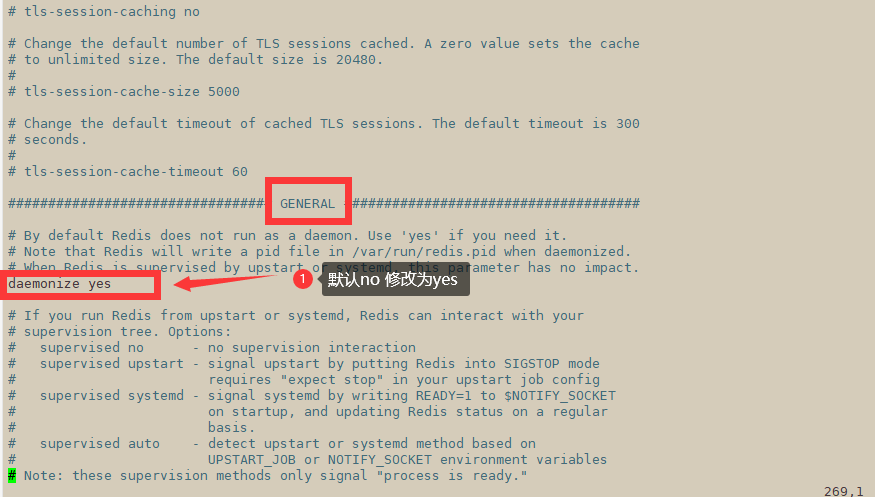Click the red numbered annotation badge 1

pos(302,279)
